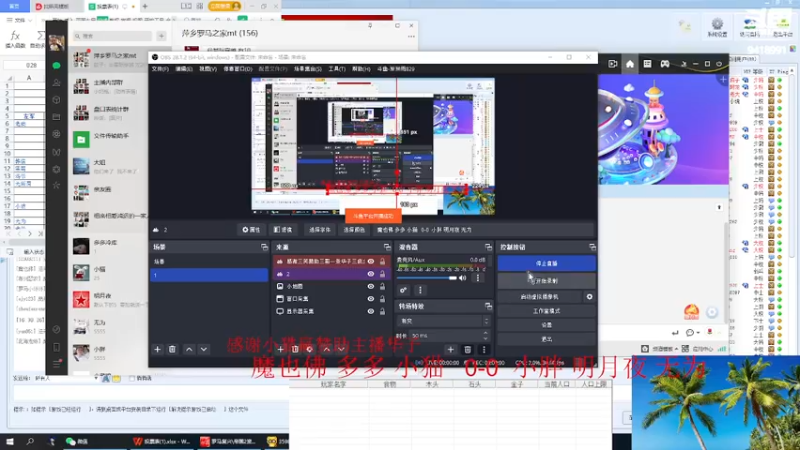Open source properties gear in Sources panel footer

(310, 349)
